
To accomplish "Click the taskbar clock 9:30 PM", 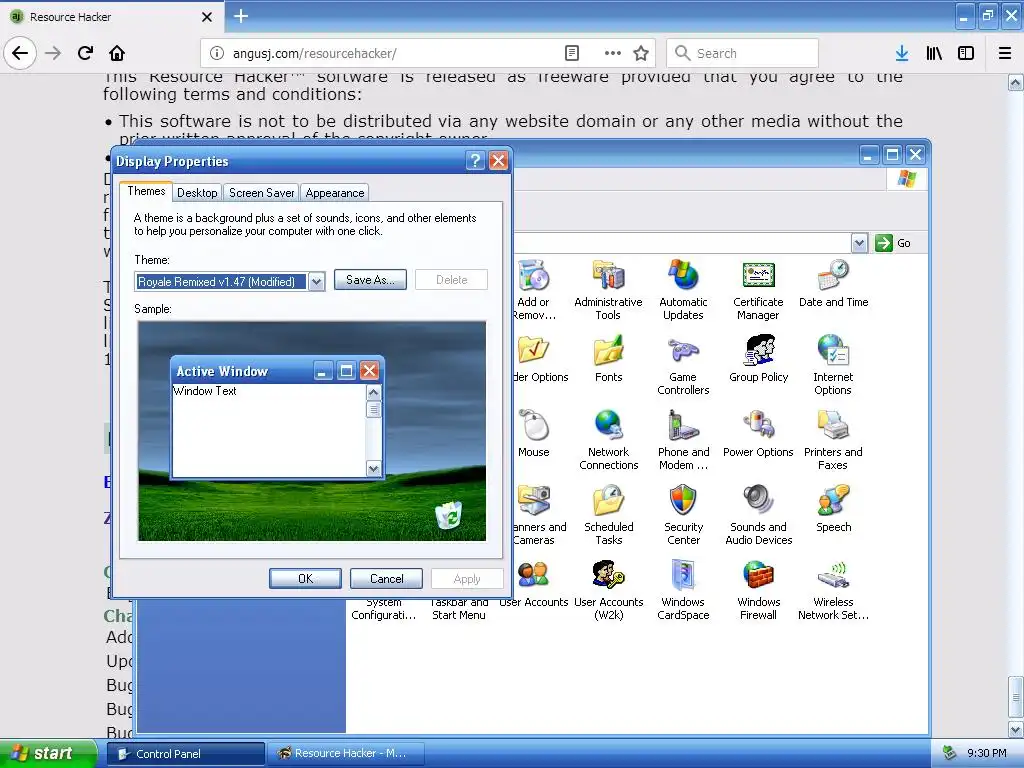I will 986,753.
